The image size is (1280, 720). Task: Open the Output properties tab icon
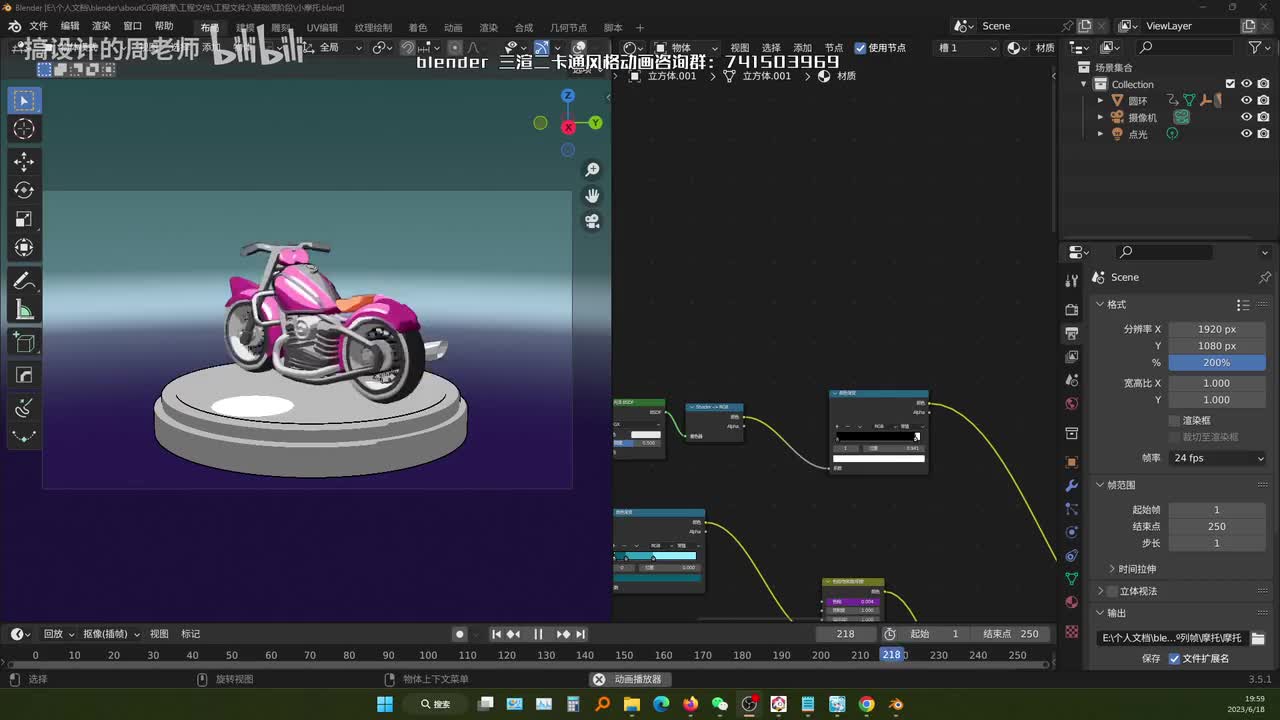[1072, 333]
